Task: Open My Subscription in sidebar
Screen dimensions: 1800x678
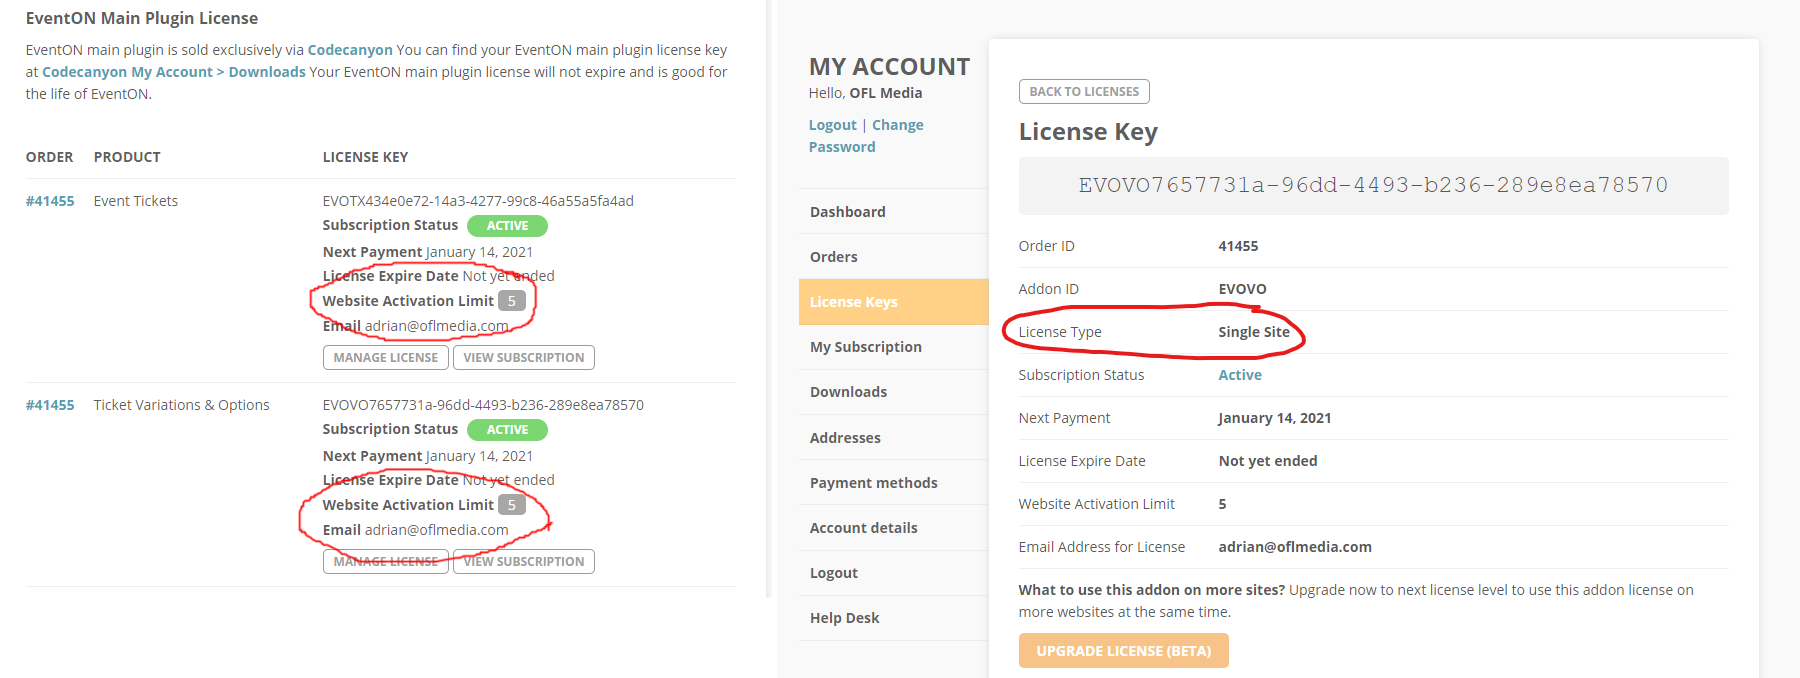Action: point(865,347)
